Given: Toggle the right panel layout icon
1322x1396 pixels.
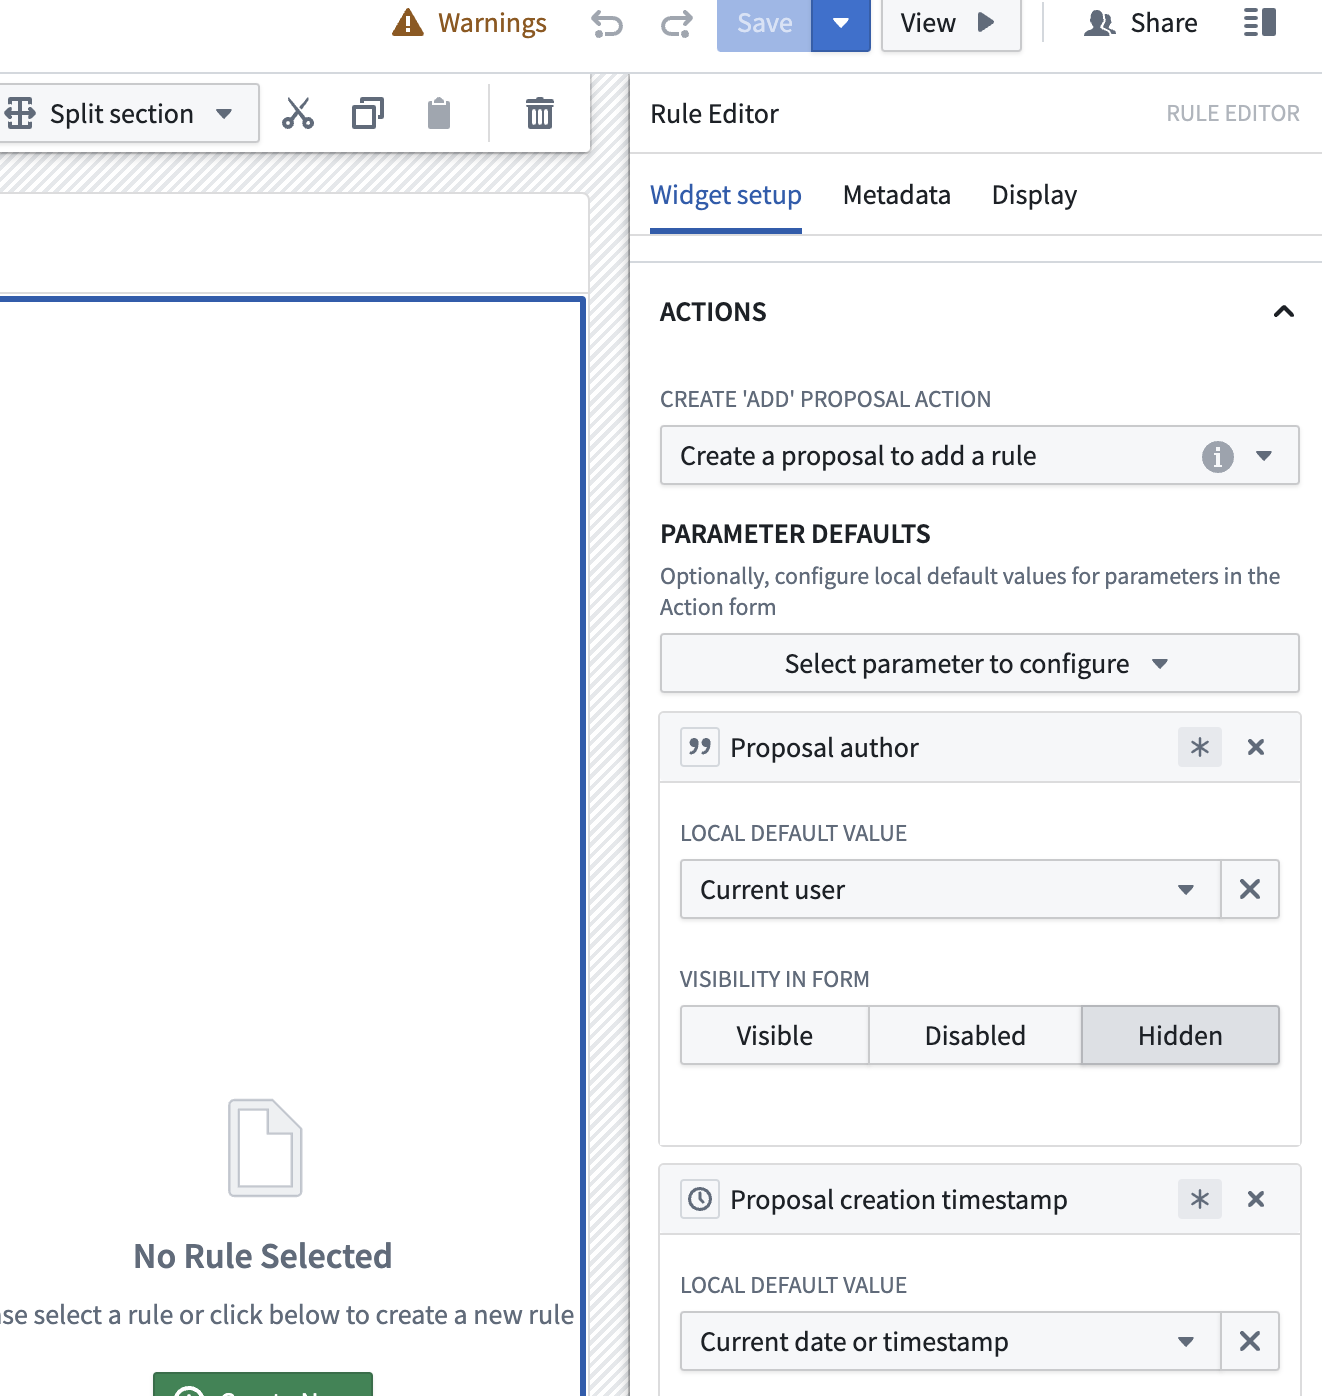Looking at the screenshot, I should [x=1260, y=23].
